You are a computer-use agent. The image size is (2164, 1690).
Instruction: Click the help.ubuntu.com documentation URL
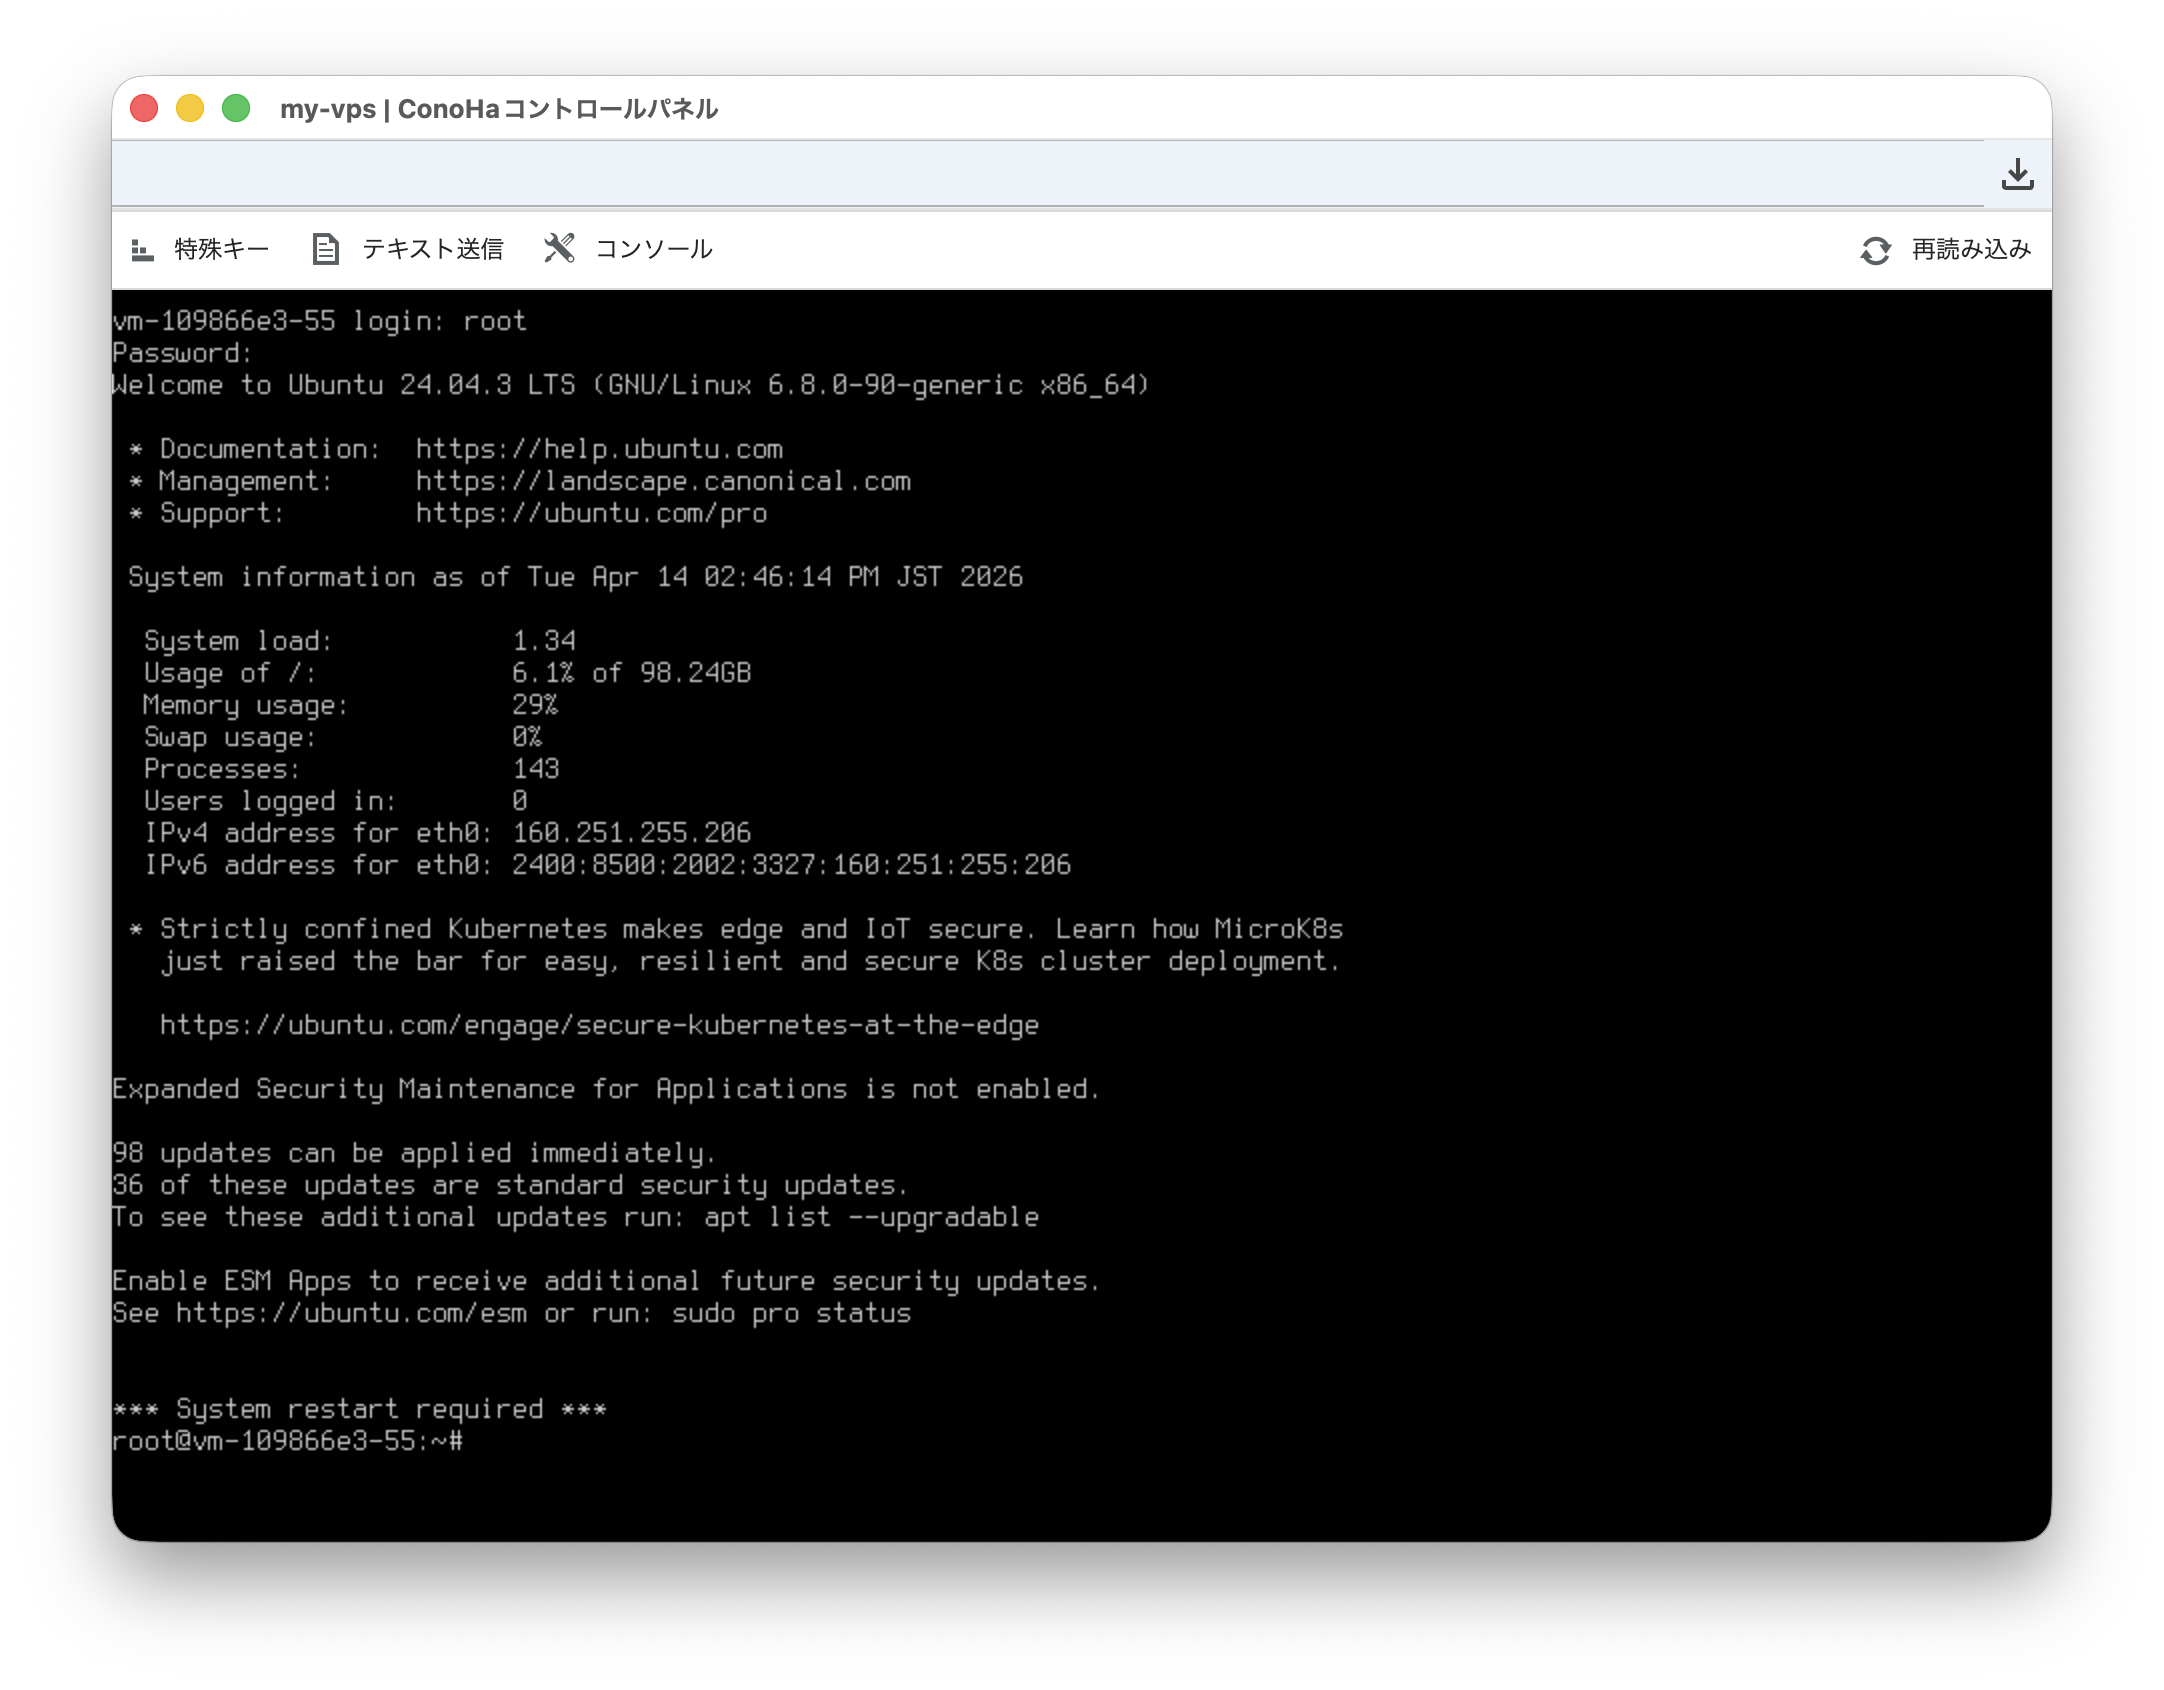tap(599, 449)
